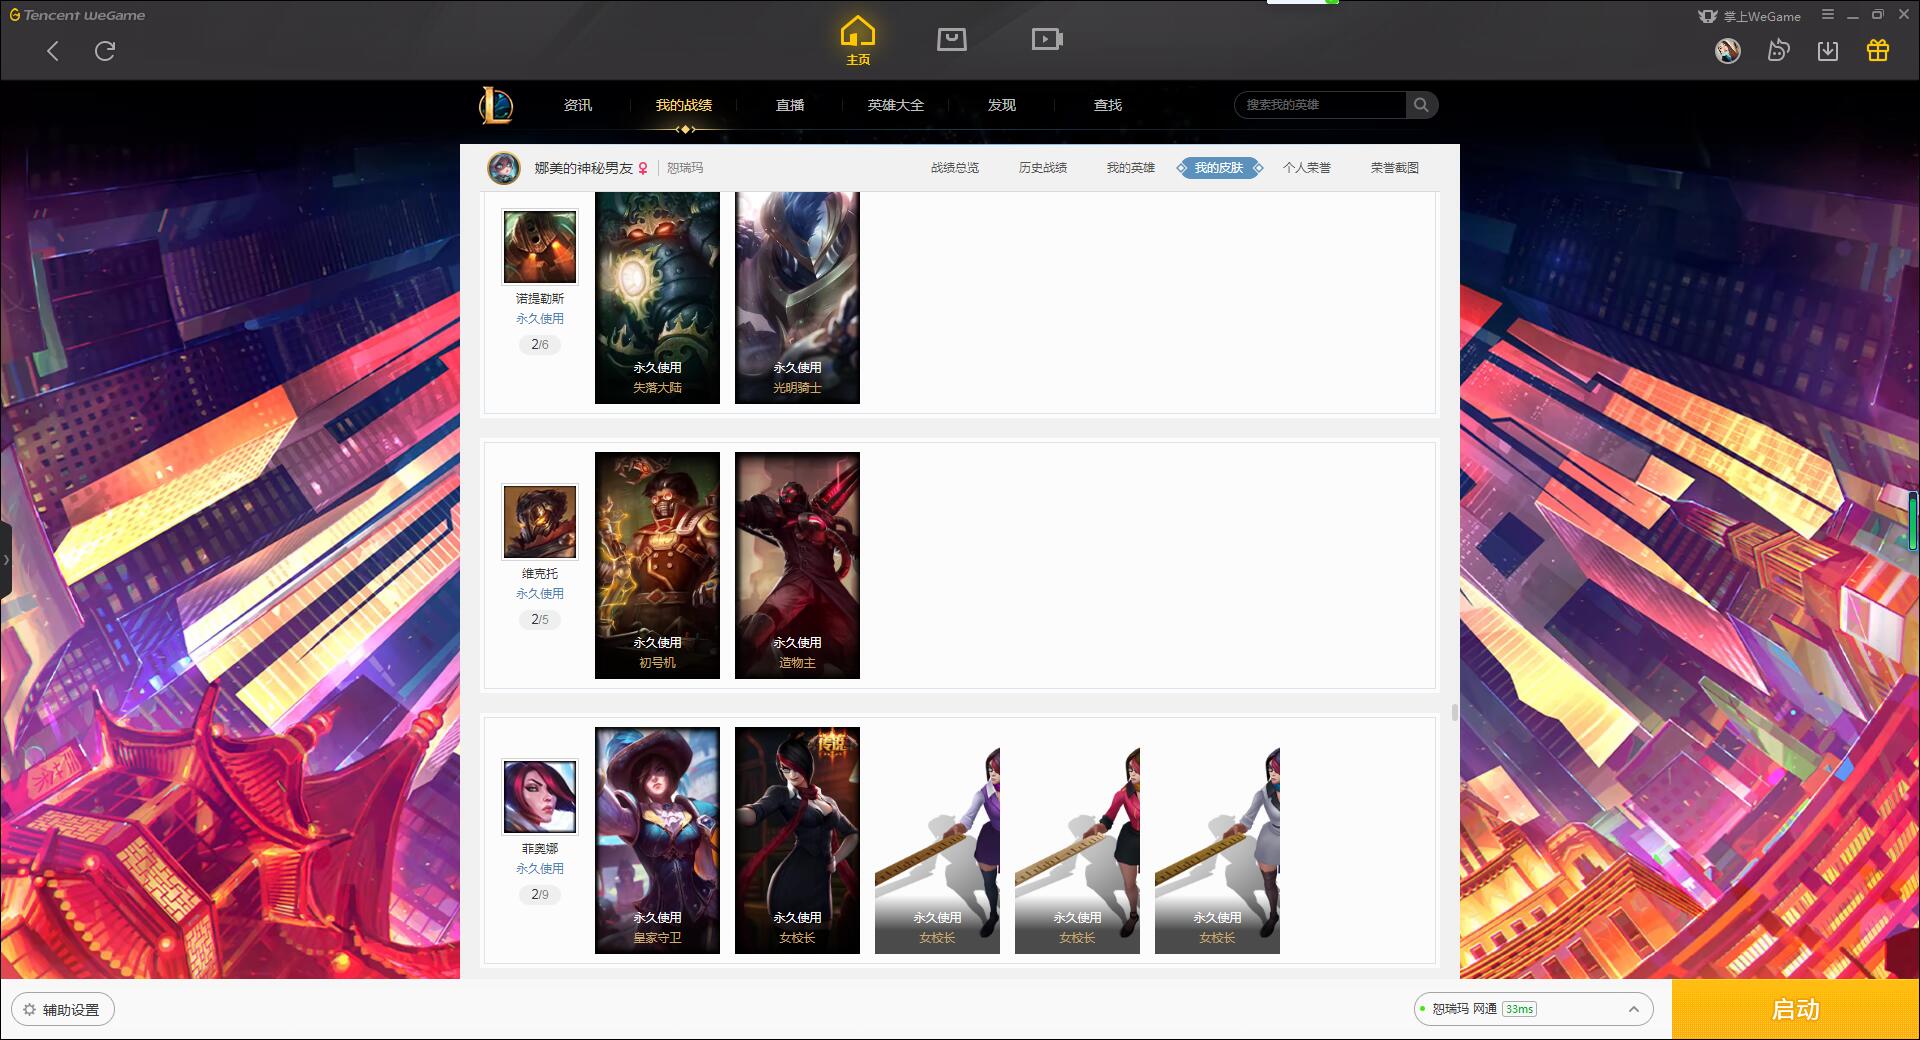Screen dimensions: 1920x1040
Task: Click 永久使用 under 维克托
Action: 540,594
